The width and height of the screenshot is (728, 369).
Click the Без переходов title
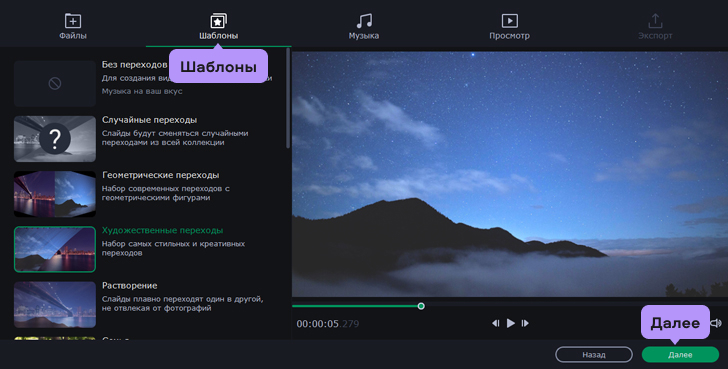(134, 65)
